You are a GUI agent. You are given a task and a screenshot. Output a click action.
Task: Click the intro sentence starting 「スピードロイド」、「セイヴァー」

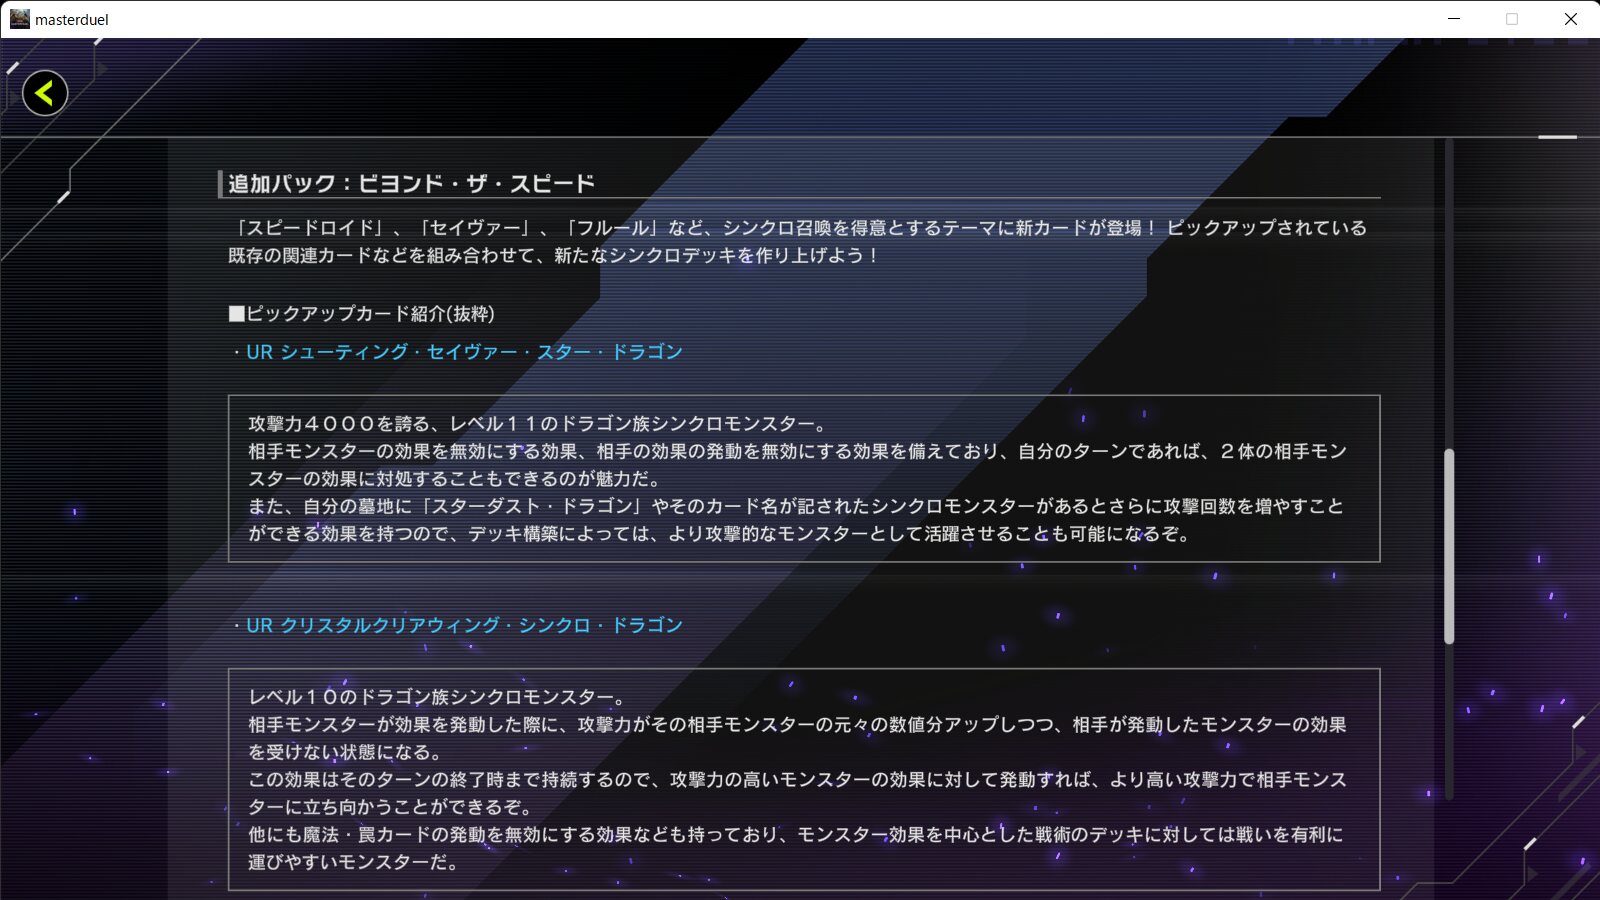(x=797, y=242)
